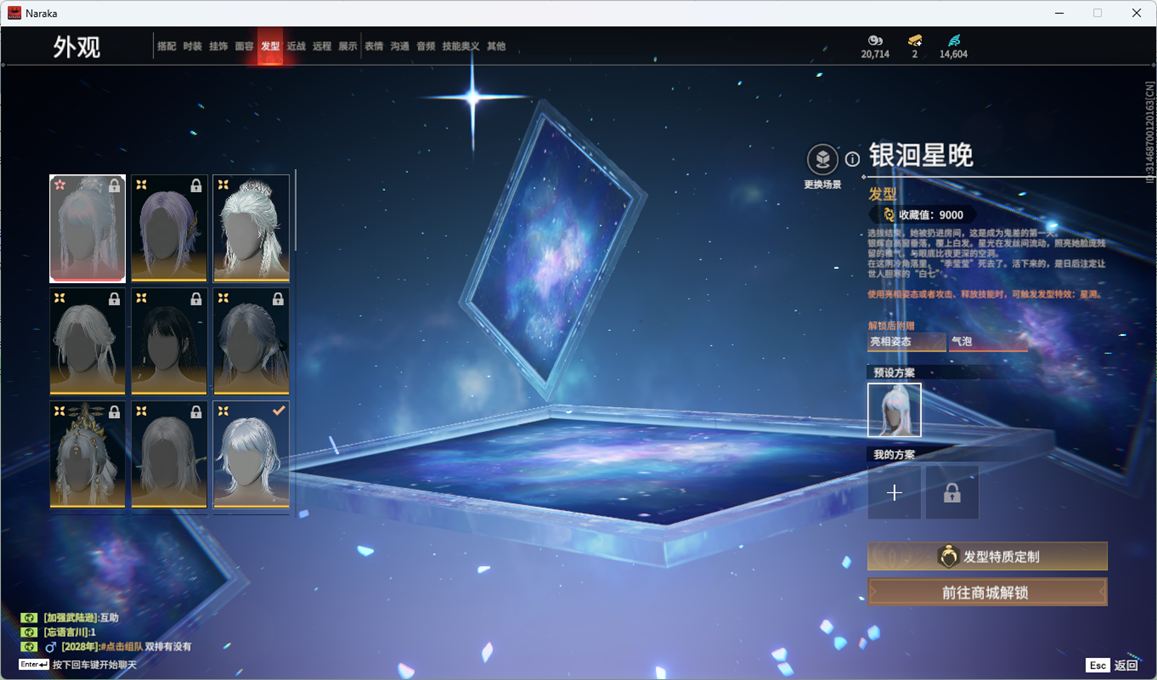Select the locked purple hairstyle thumbnail
1157x680 pixels.
tap(169, 229)
